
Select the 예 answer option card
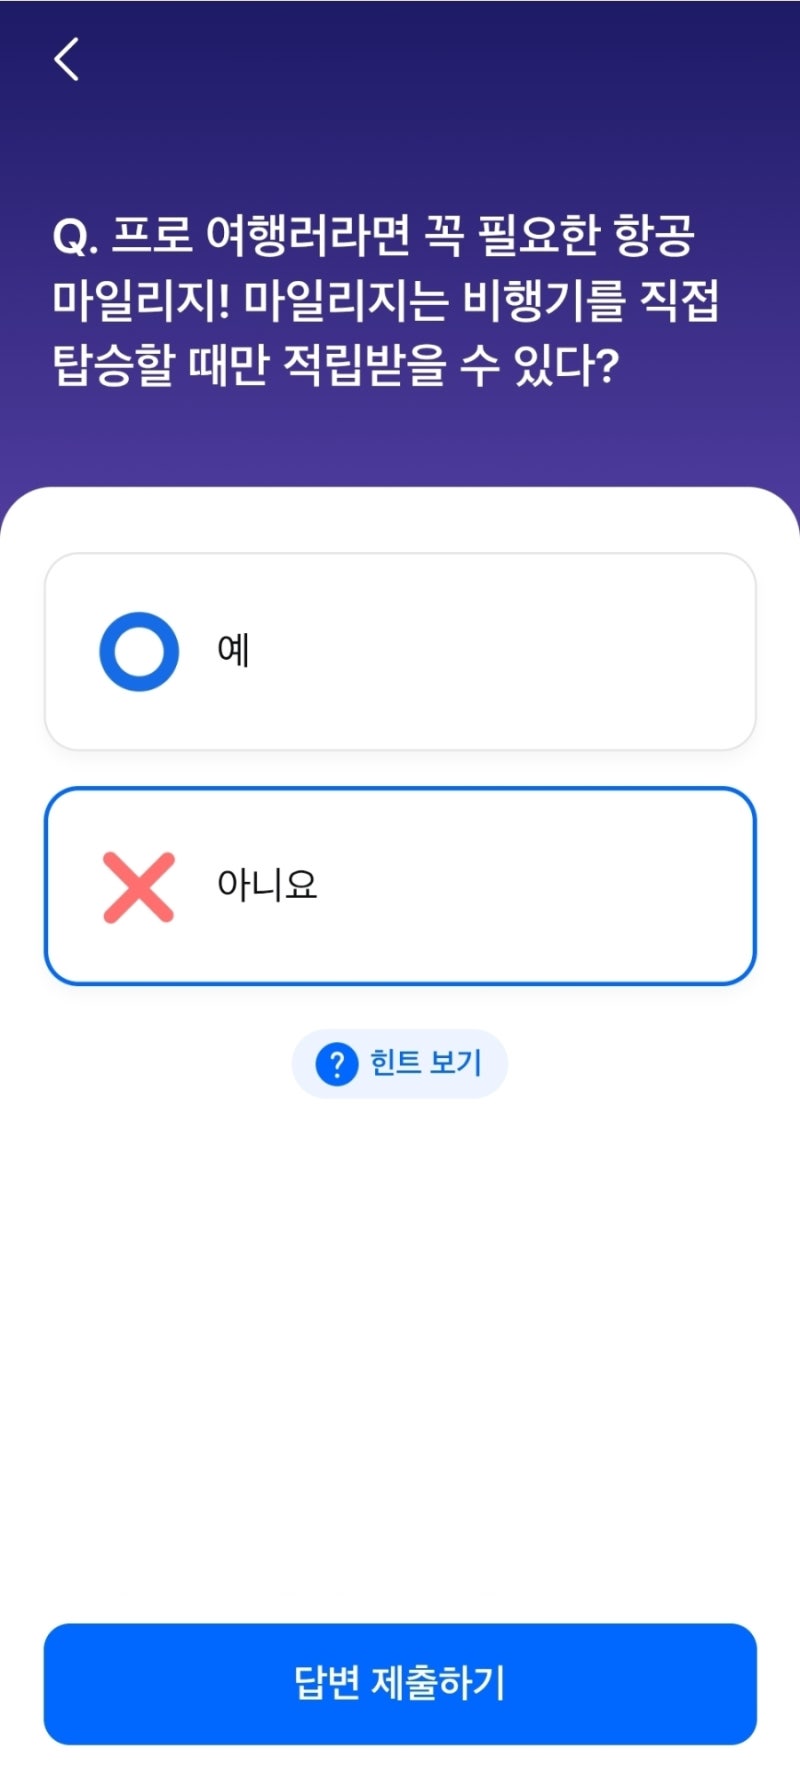coord(400,651)
